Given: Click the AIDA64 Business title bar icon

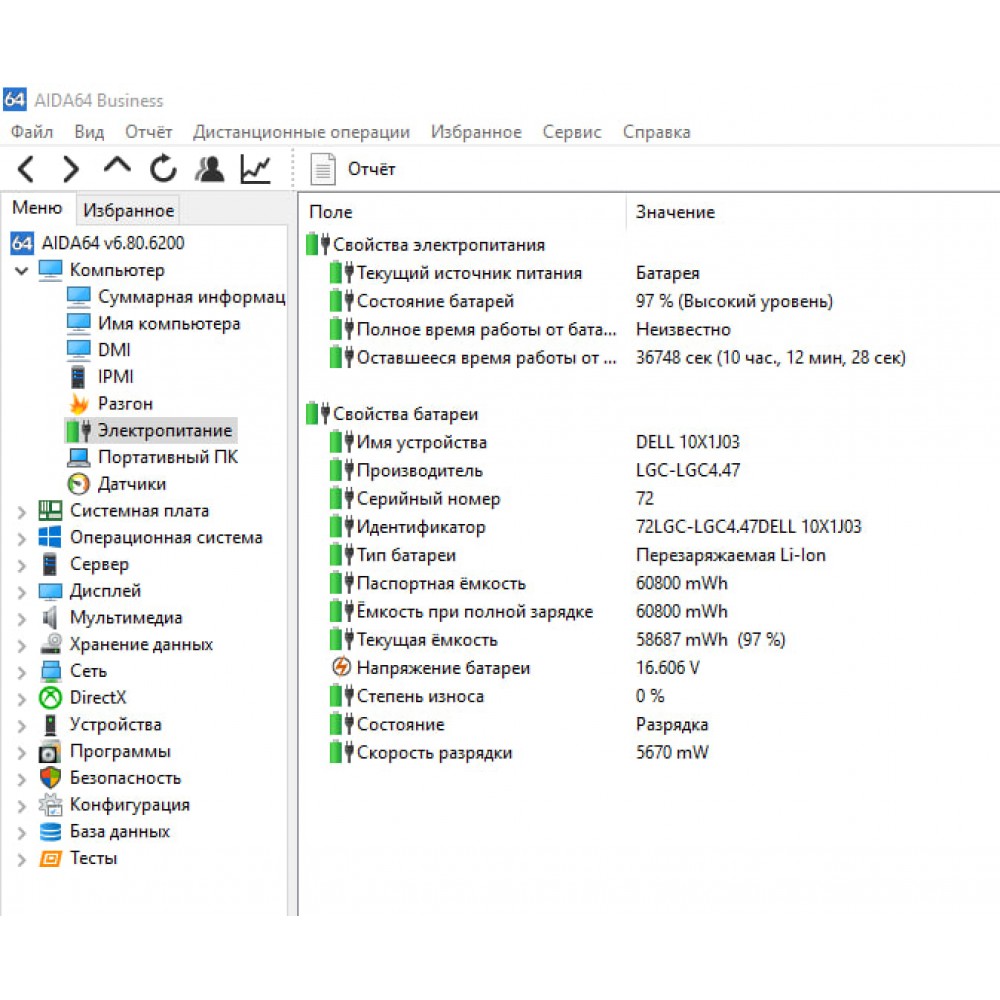Looking at the screenshot, I should pyautogui.click(x=15, y=99).
